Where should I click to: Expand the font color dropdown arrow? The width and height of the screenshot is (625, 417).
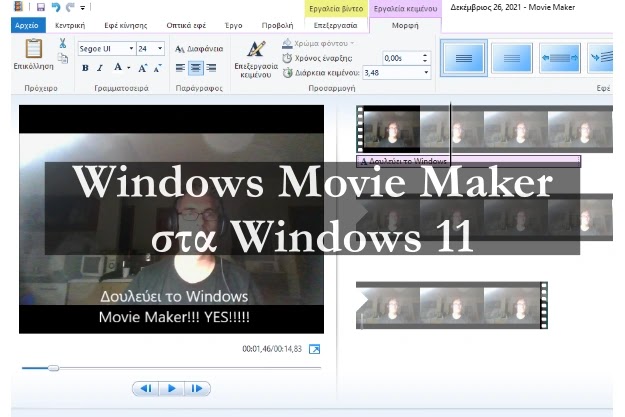pos(129,68)
